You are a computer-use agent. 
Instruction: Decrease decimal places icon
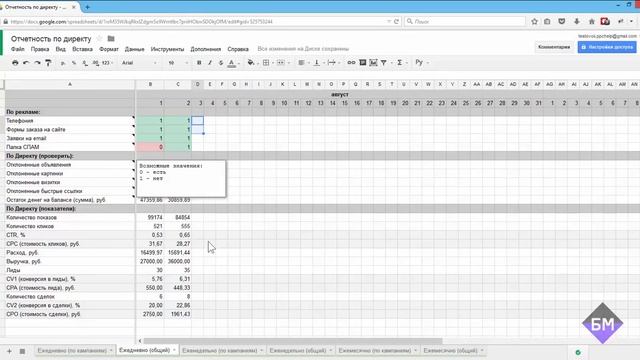coord(85,63)
